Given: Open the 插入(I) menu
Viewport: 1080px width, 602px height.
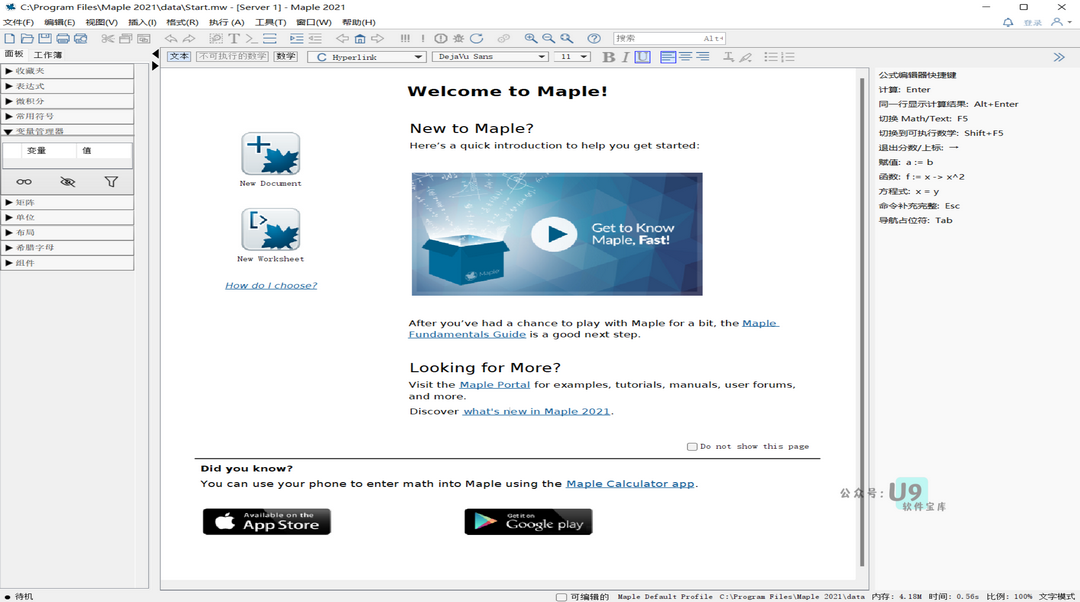Looking at the screenshot, I should tap(142, 23).
